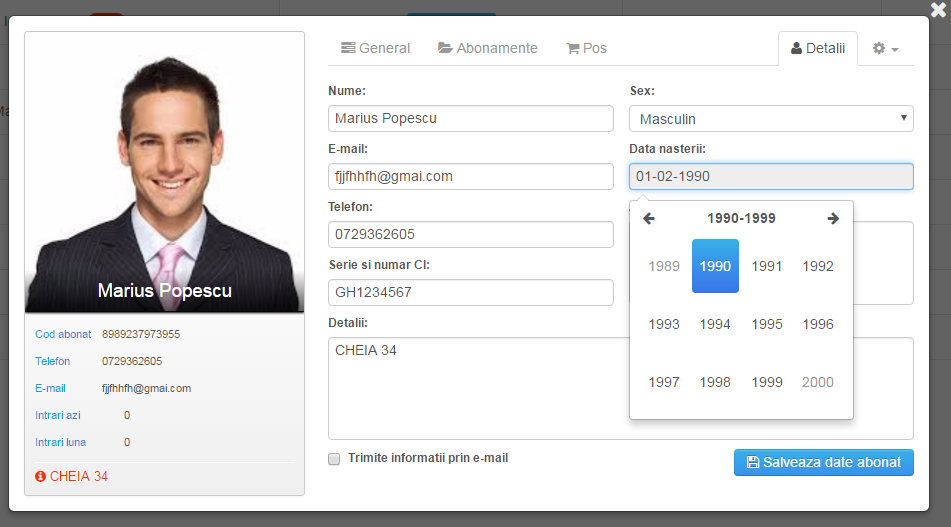The width and height of the screenshot is (951, 527).
Task: Click the E-mail input field
Action: [471, 176]
